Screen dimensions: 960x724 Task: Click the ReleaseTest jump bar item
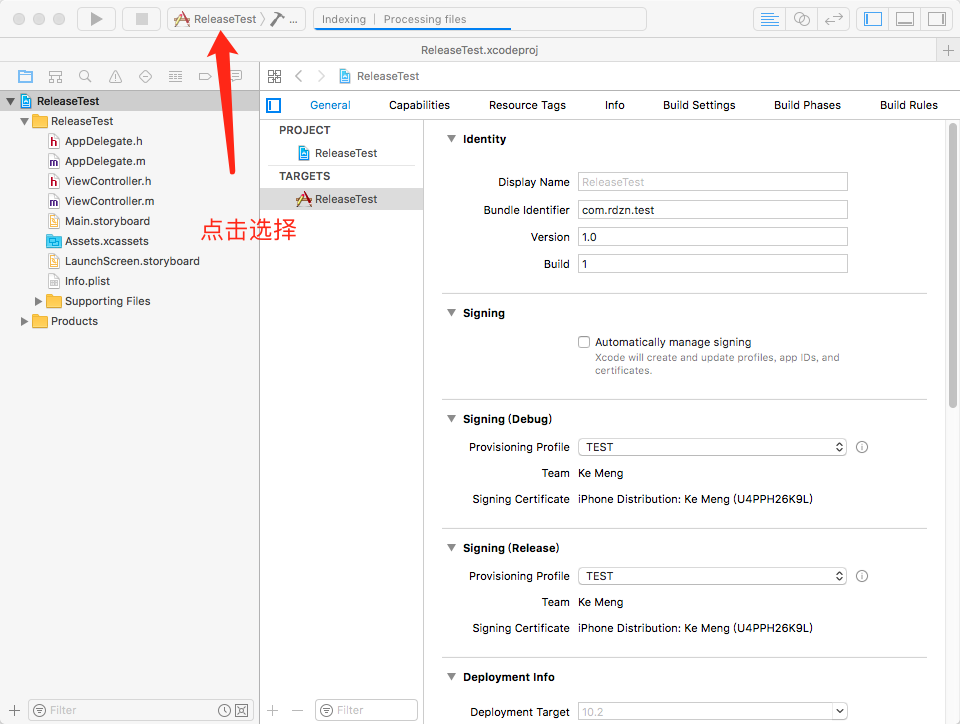(380, 77)
